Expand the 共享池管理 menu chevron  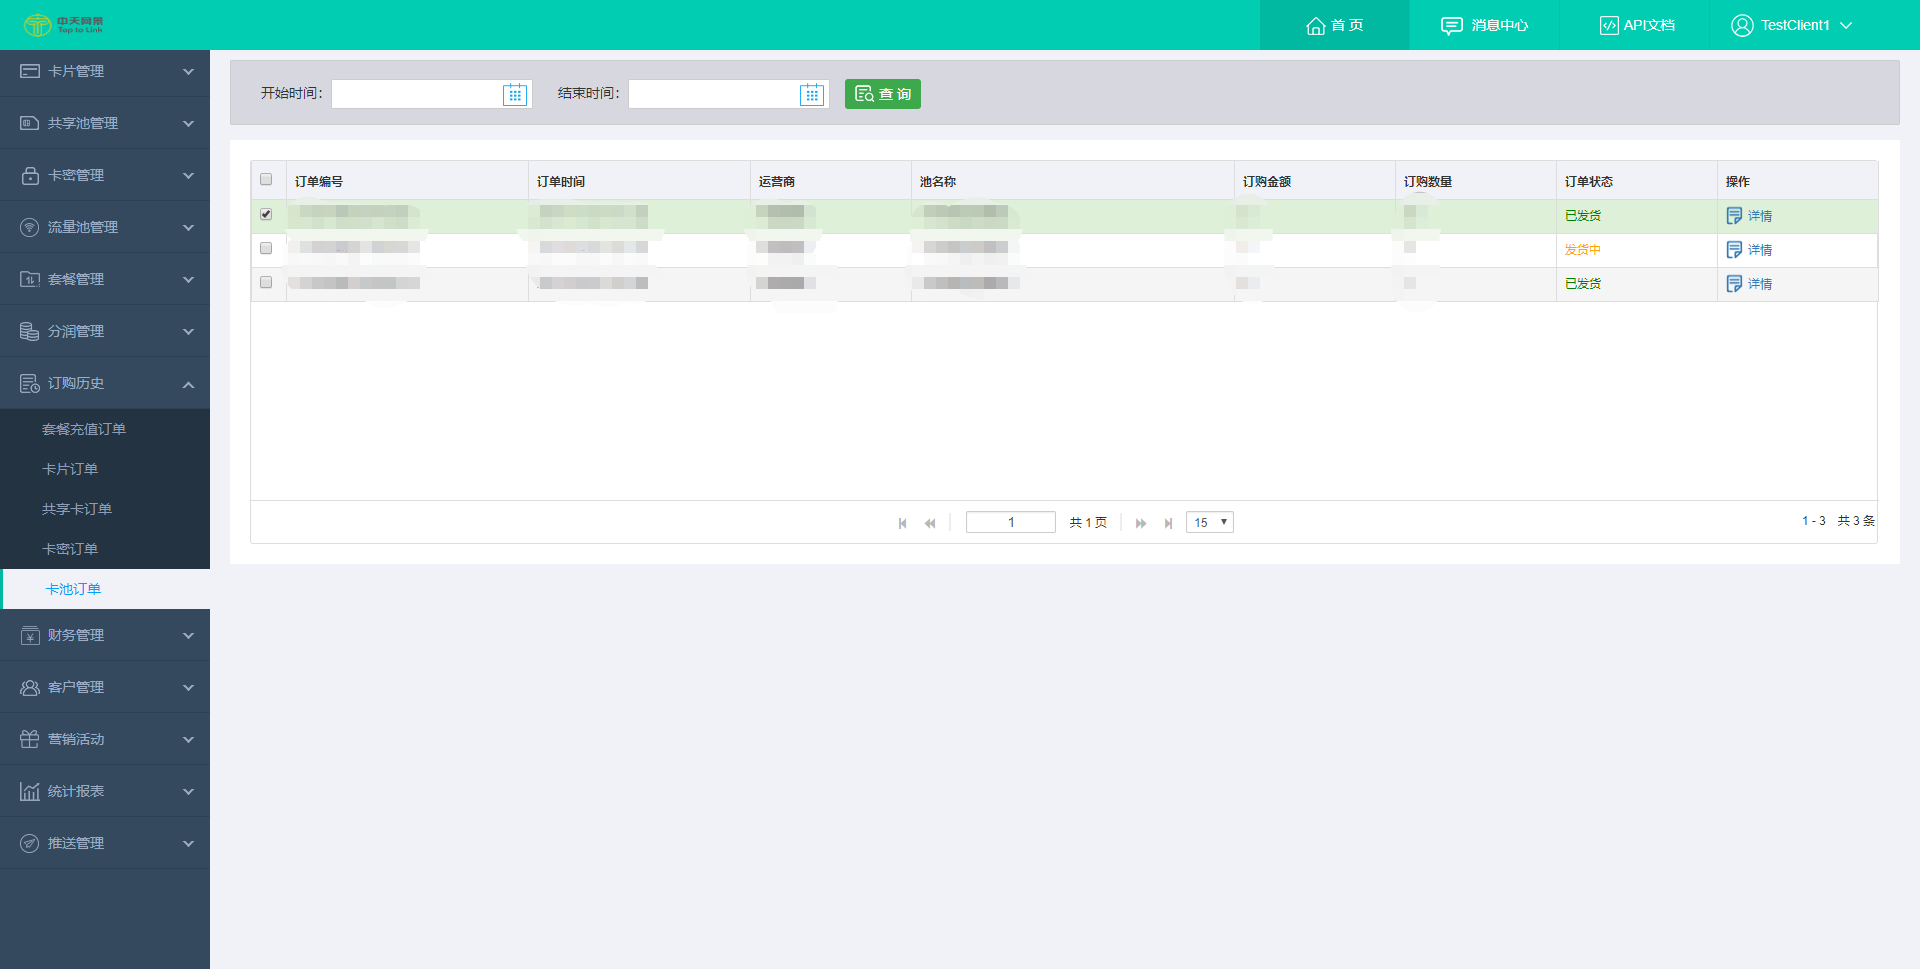(188, 124)
